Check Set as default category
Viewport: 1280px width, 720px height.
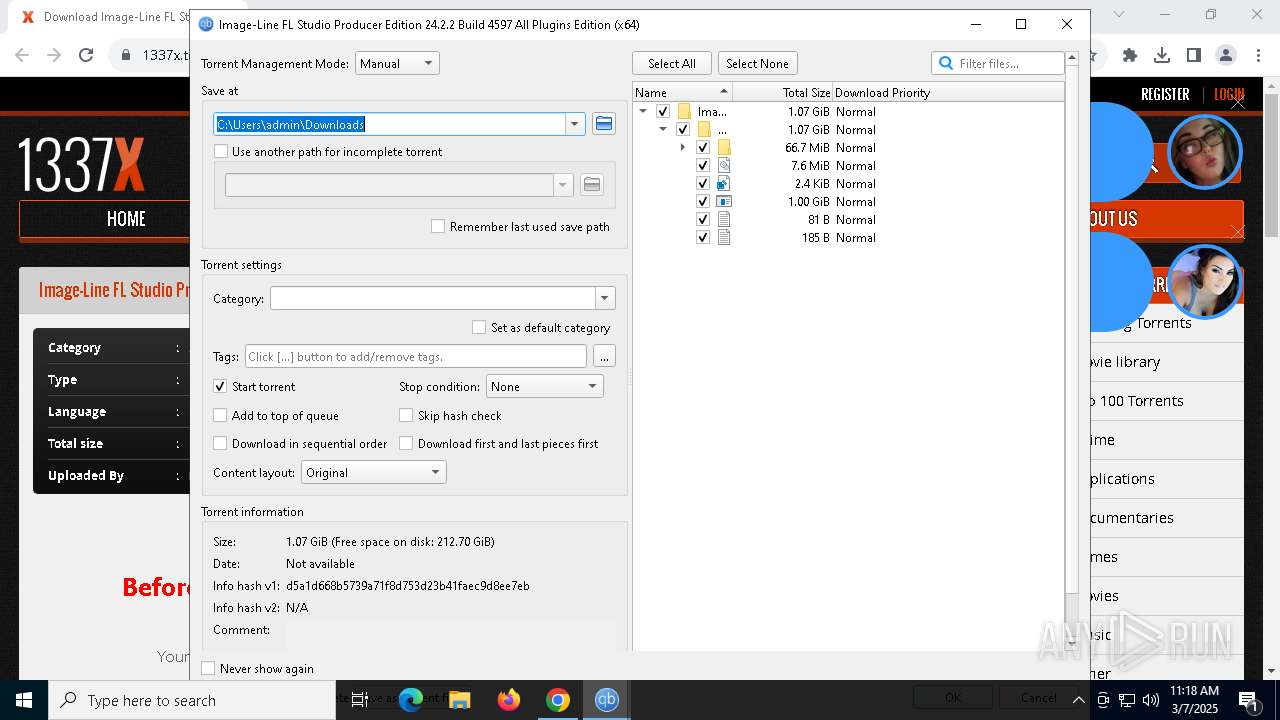tap(479, 328)
